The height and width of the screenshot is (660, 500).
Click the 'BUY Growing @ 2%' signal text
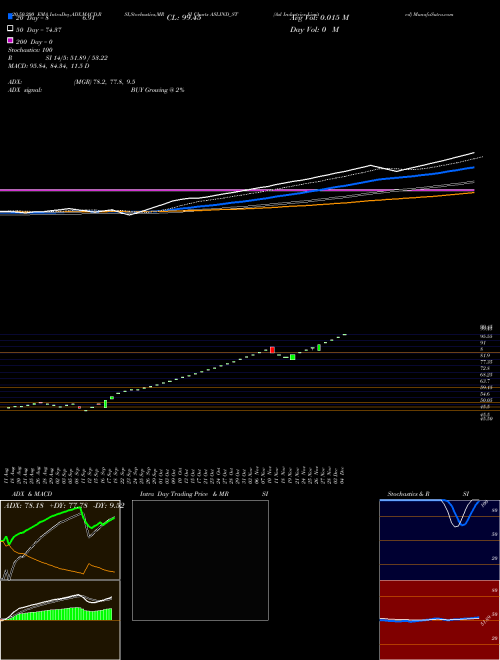click(157, 90)
